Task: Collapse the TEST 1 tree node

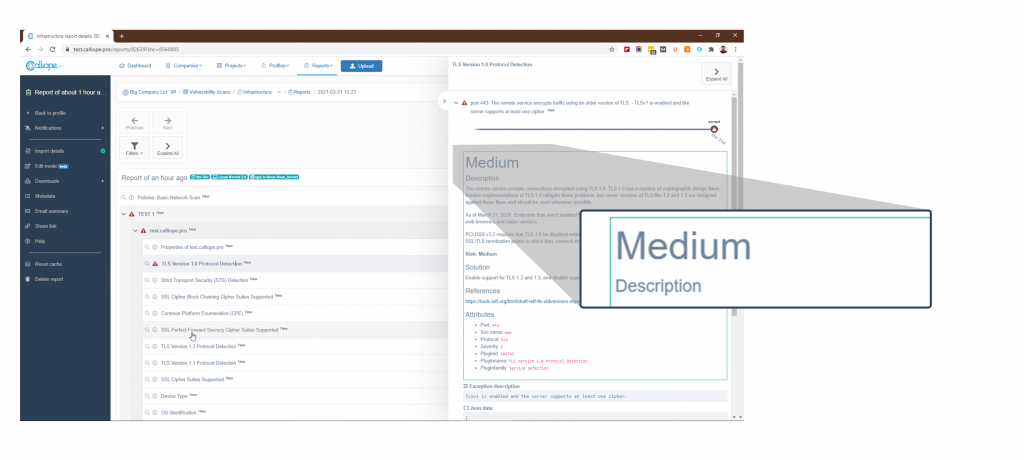Action: tap(124, 214)
